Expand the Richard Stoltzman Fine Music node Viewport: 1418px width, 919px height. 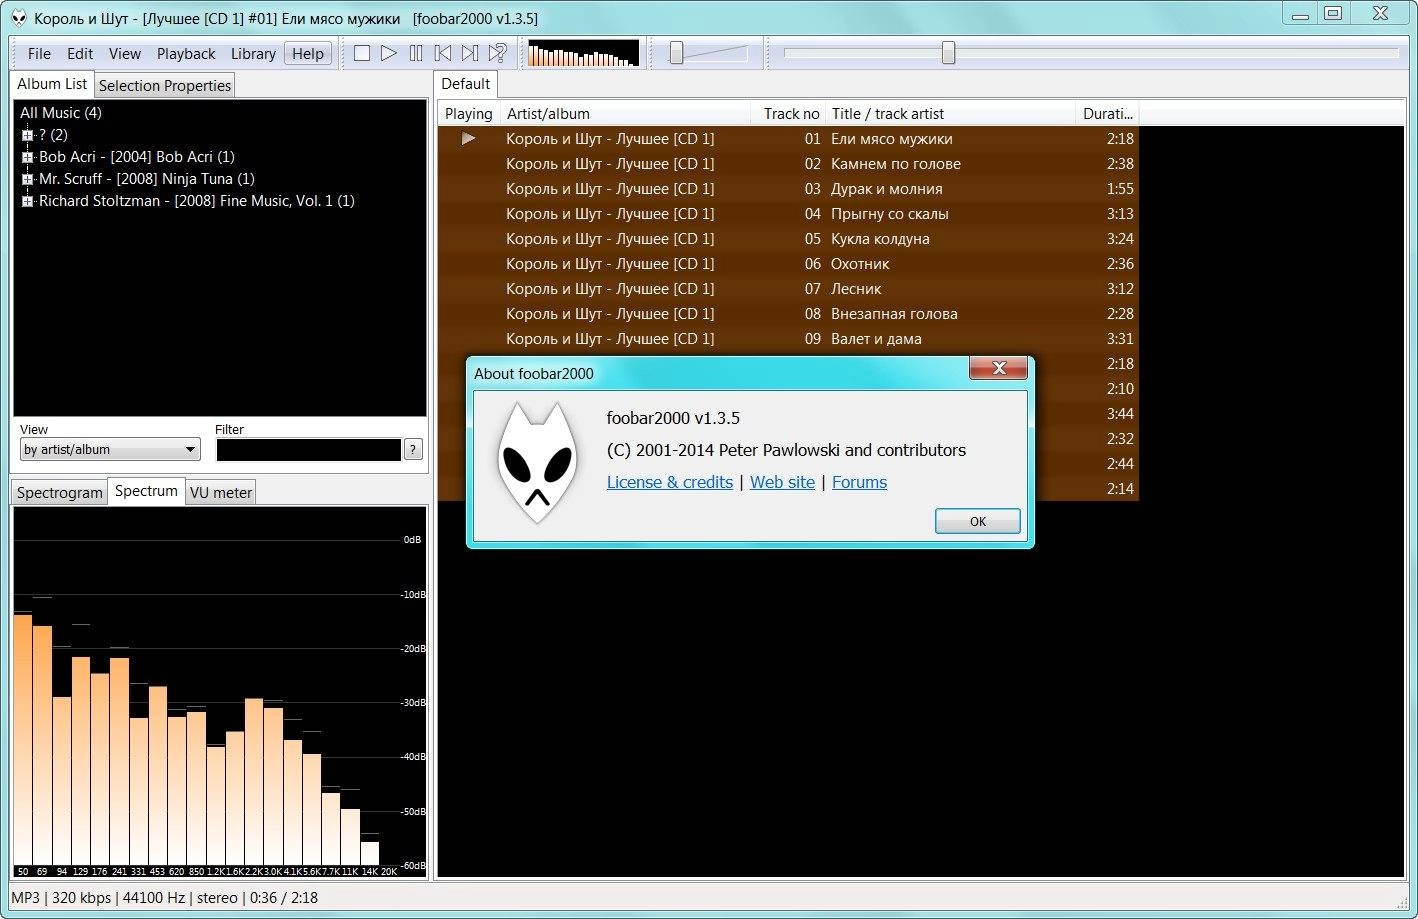(x=27, y=201)
